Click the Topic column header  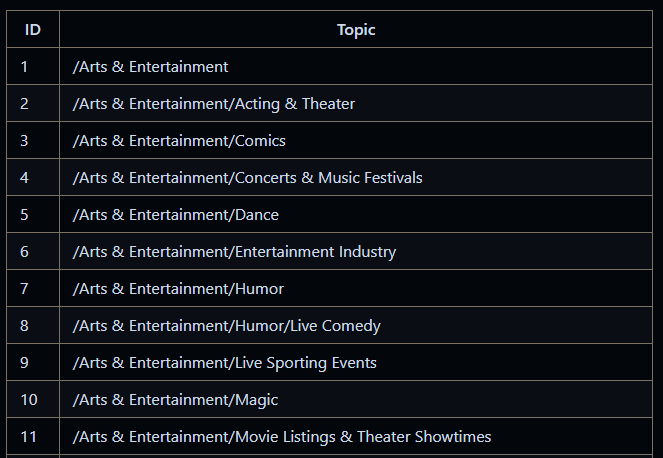coord(356,30)
